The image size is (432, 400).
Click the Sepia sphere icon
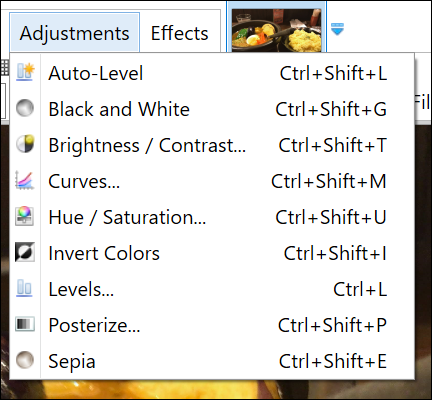[x=25, y=360]
